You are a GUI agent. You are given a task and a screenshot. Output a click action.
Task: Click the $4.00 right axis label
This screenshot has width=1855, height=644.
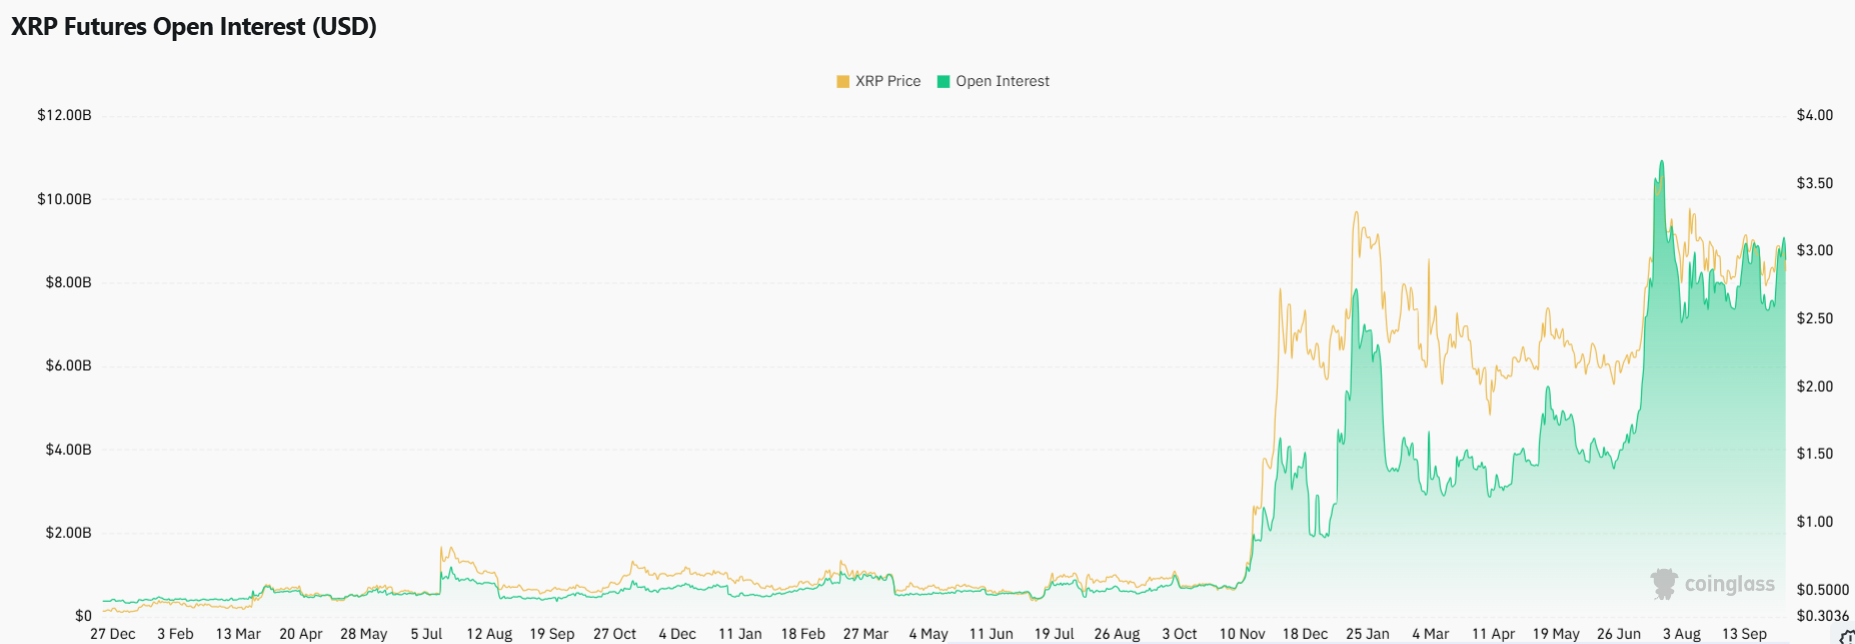tap(1814, 115)
